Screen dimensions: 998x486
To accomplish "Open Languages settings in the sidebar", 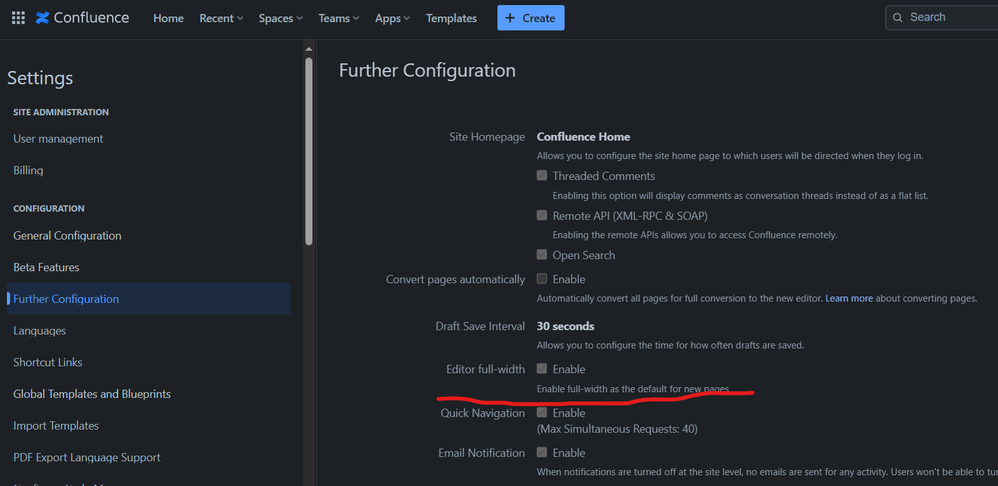I will 39,331.
